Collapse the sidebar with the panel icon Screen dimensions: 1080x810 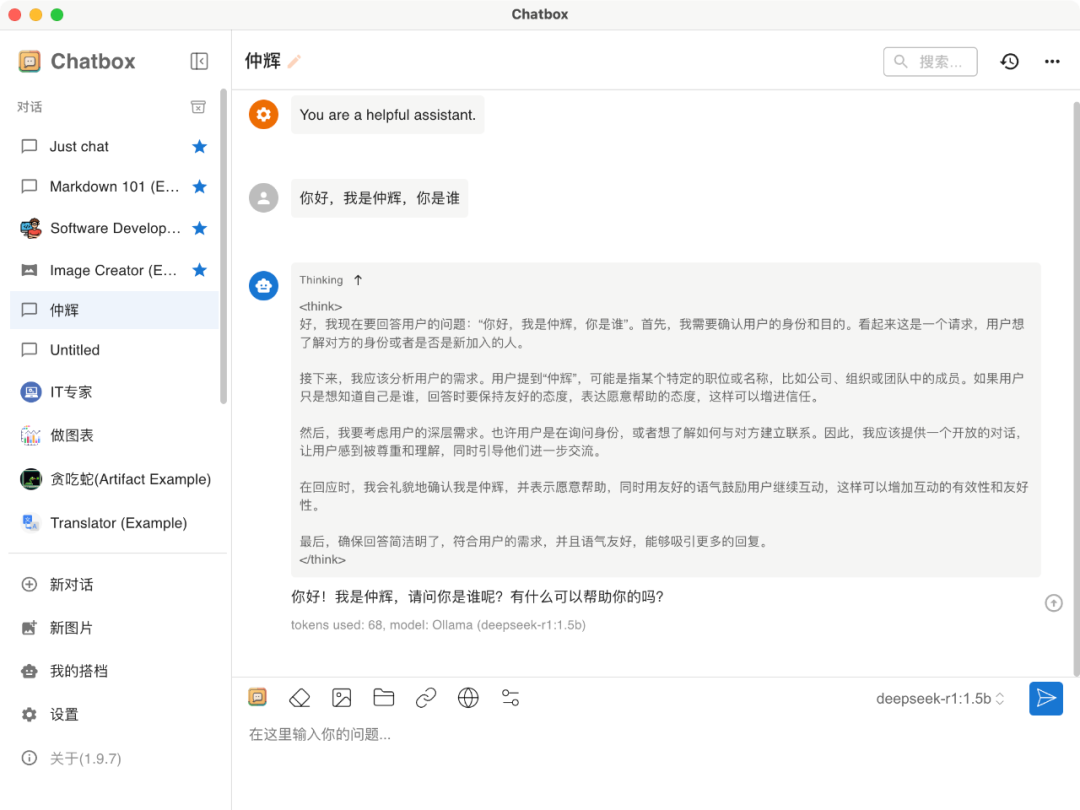199,61
